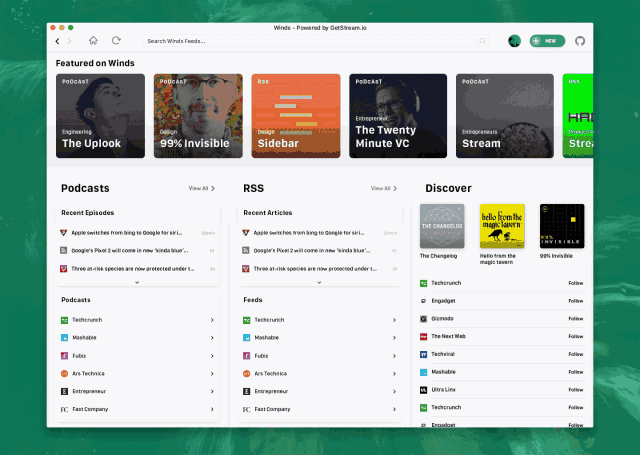The height and width of the screenshot is (455, 640).
Task: View all Podcasts
Action: tap(202, 188)
